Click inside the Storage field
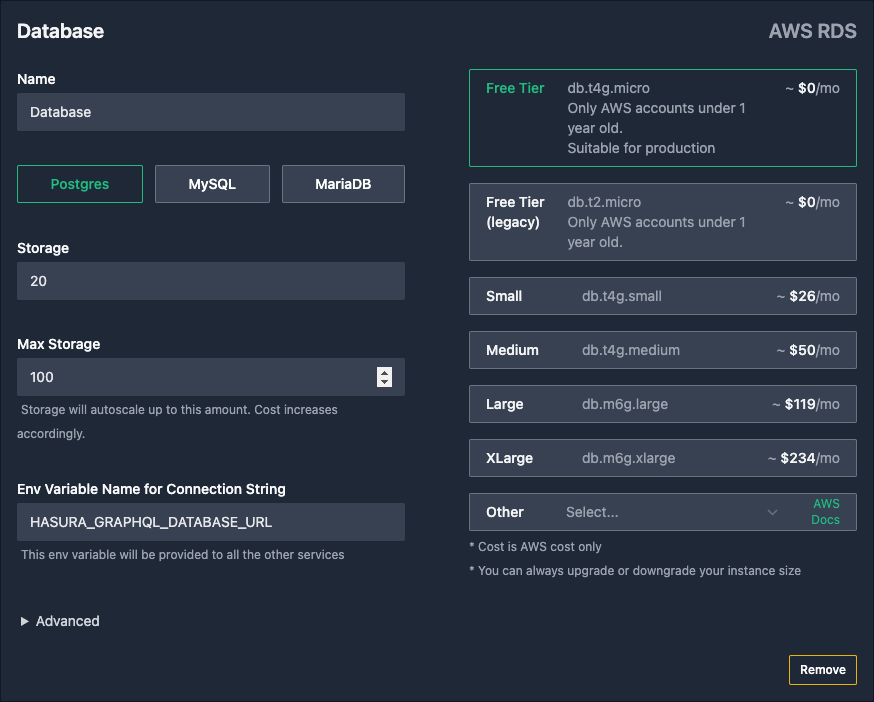The height and width of the screenshot is (702, 874). [x=210, y=281]
